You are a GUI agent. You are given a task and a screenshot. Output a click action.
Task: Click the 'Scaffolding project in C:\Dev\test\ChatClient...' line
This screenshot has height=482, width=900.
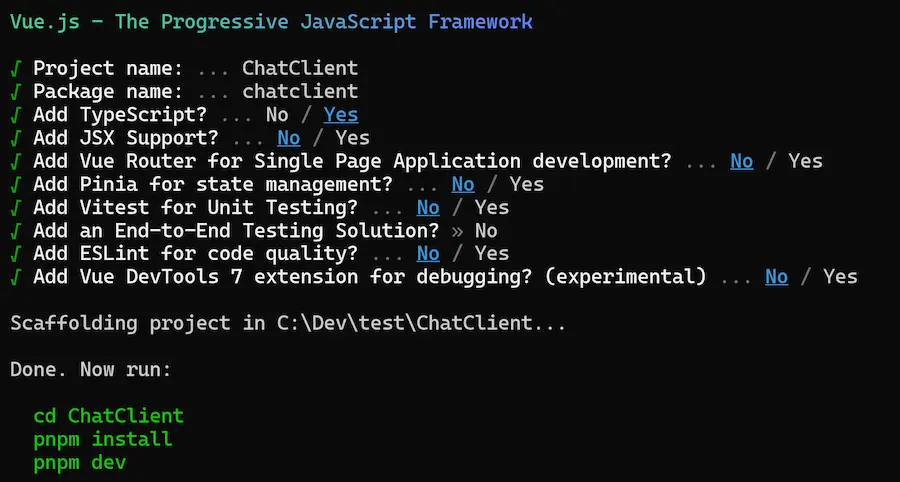[x=288, y=324]
